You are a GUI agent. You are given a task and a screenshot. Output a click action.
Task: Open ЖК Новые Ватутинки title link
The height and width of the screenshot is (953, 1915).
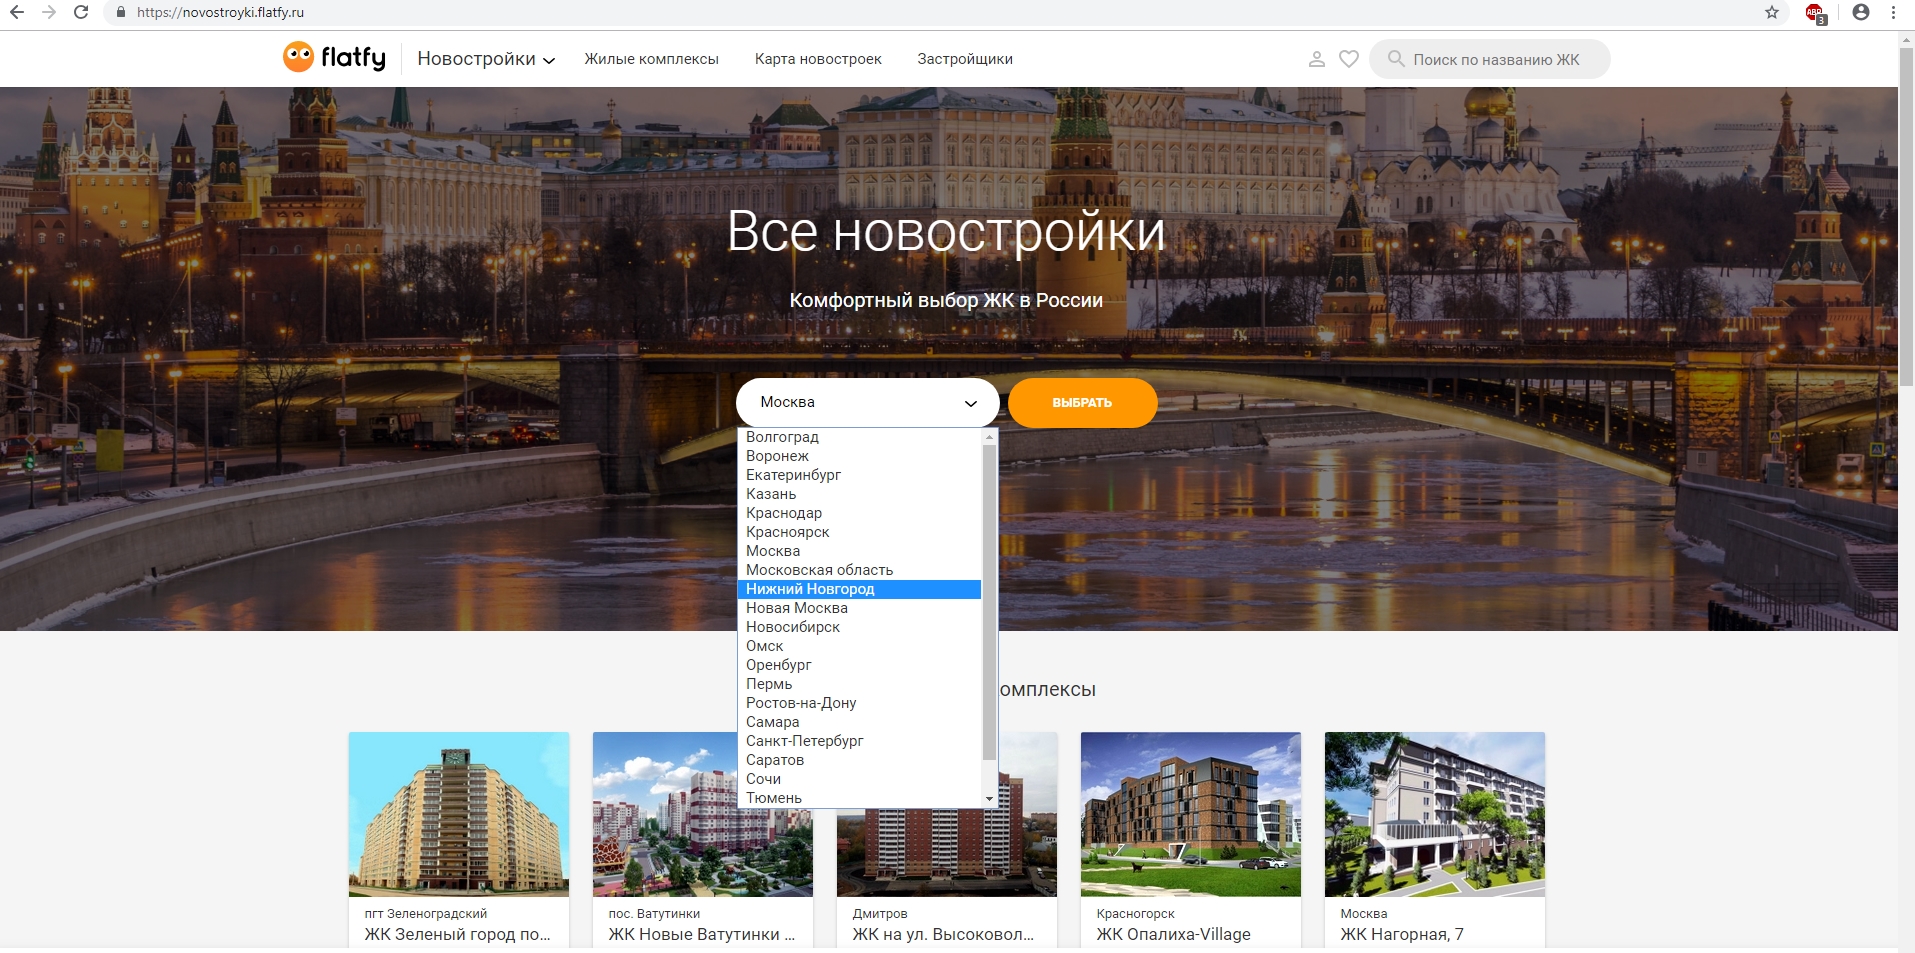(702, 934)
